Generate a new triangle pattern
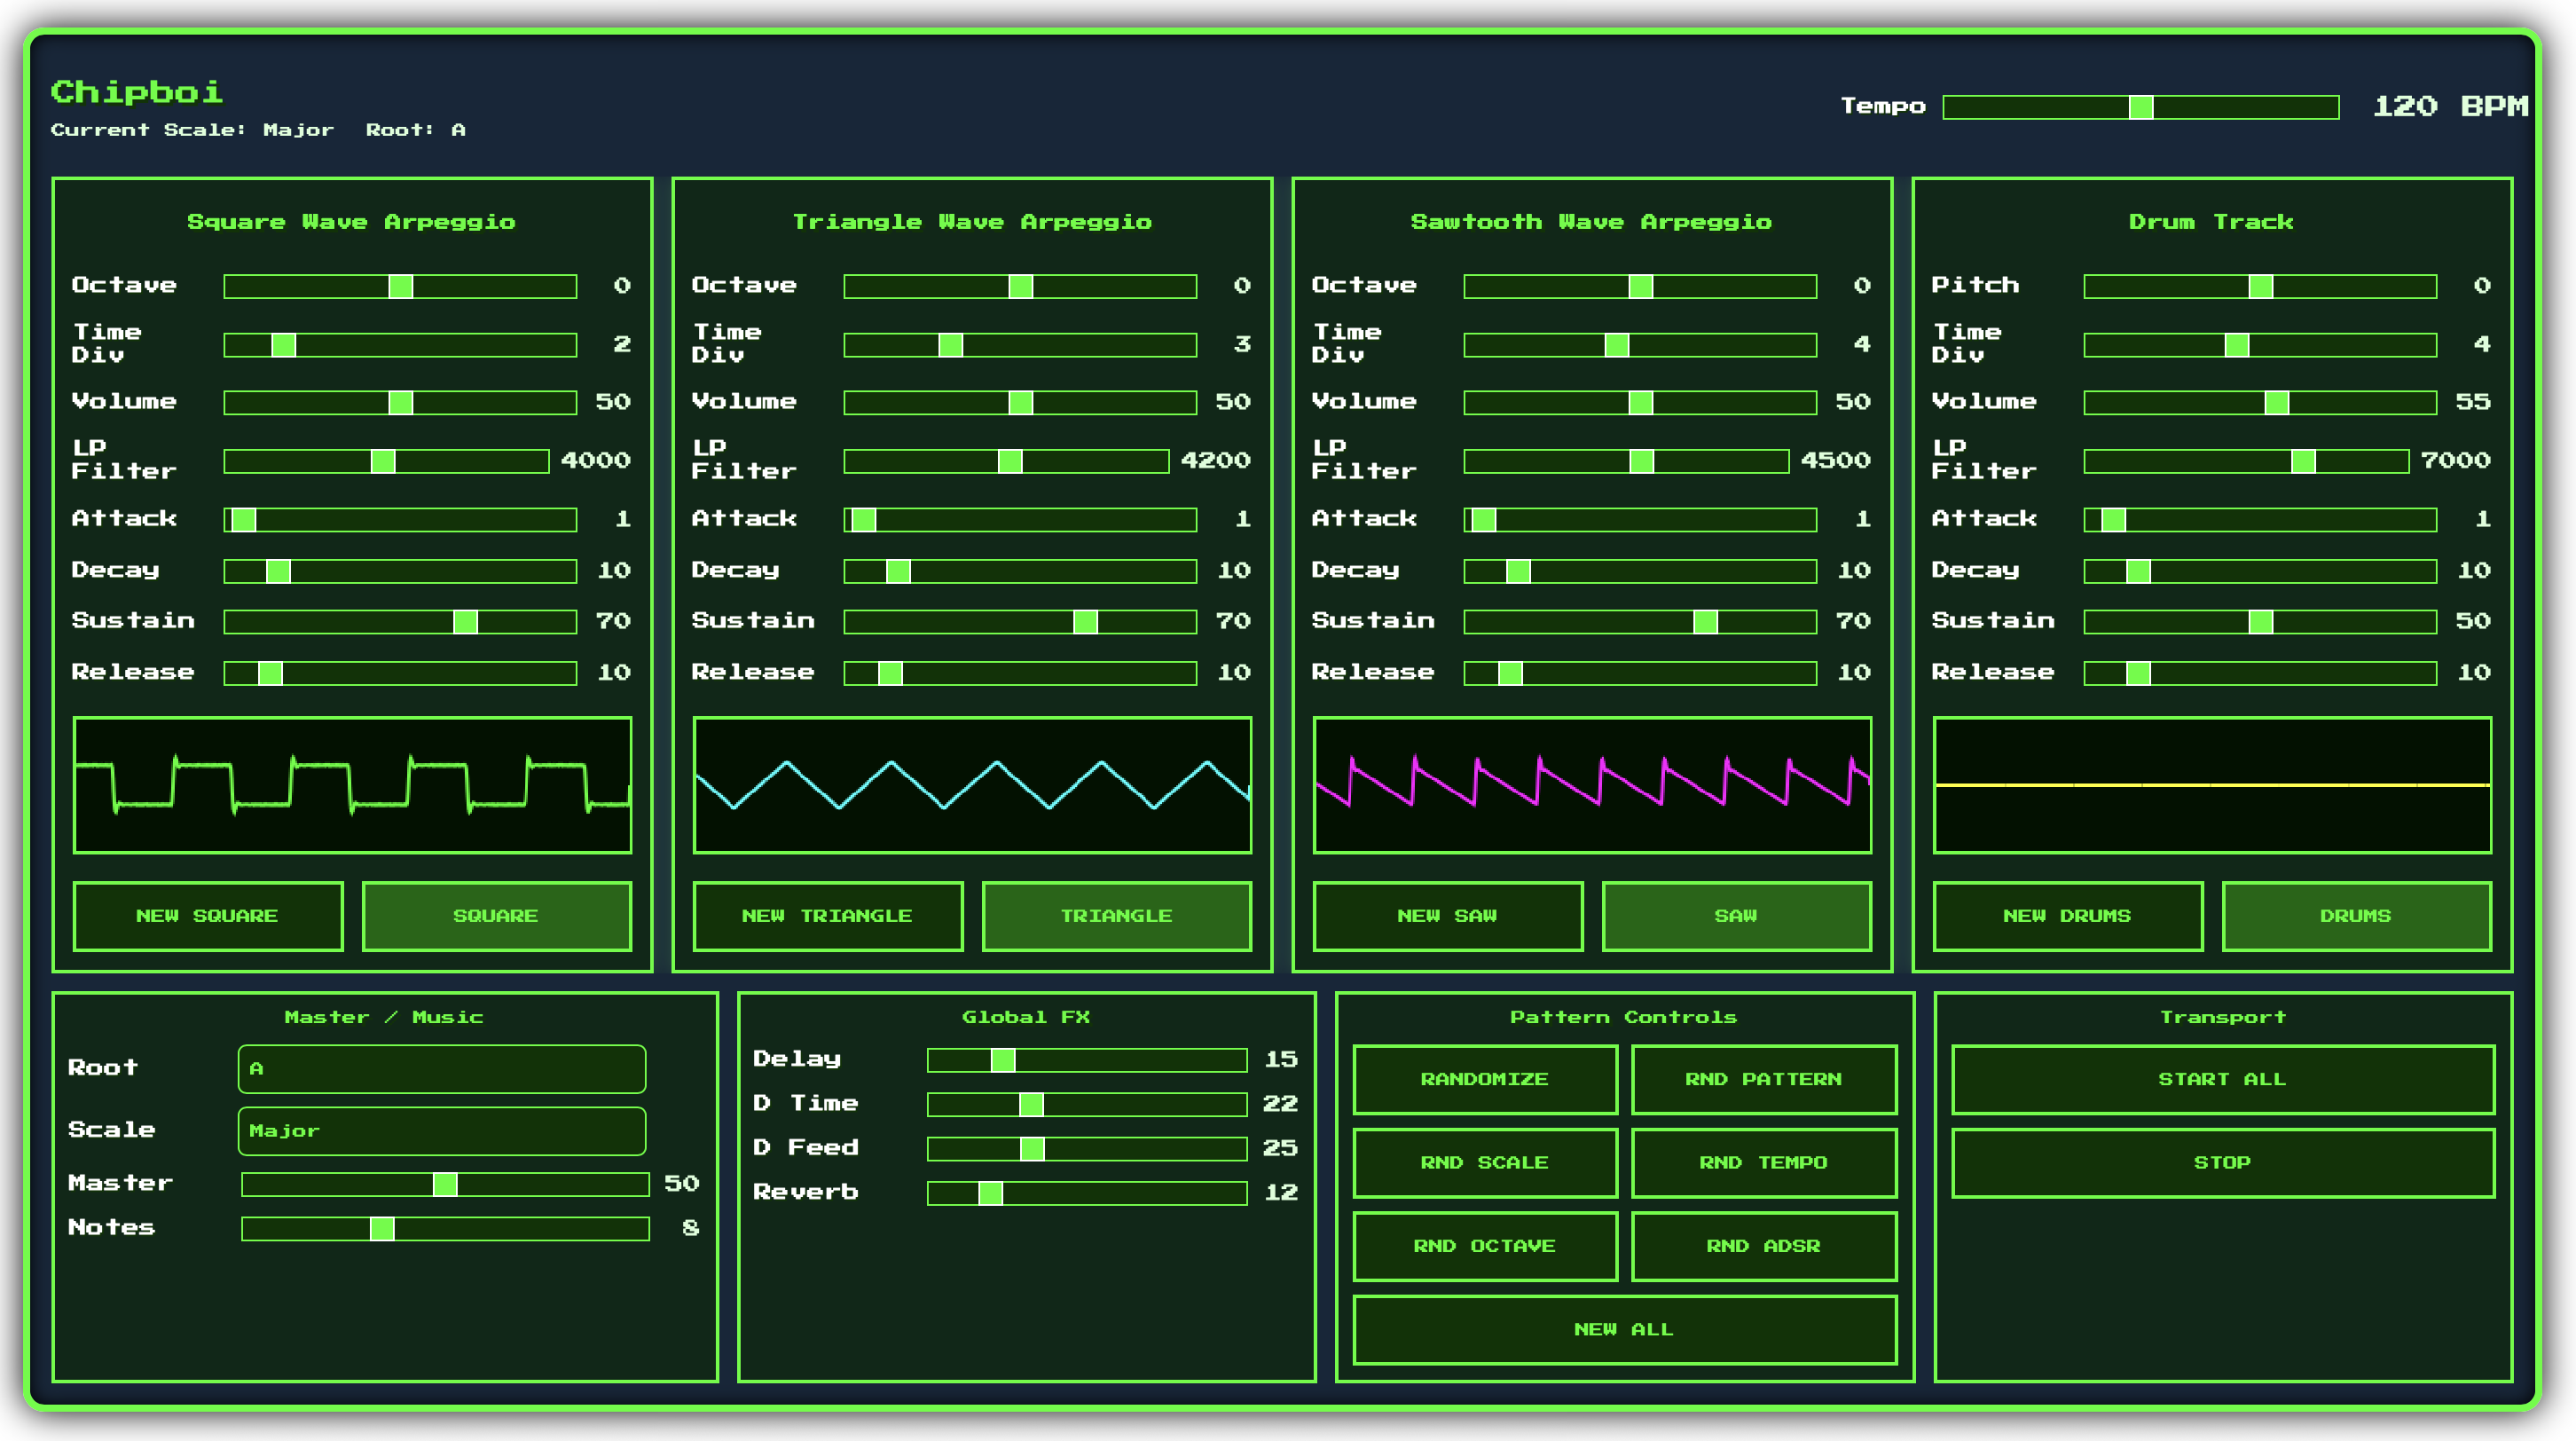This screenshot has width=2576, height=1441. point(827,915)
